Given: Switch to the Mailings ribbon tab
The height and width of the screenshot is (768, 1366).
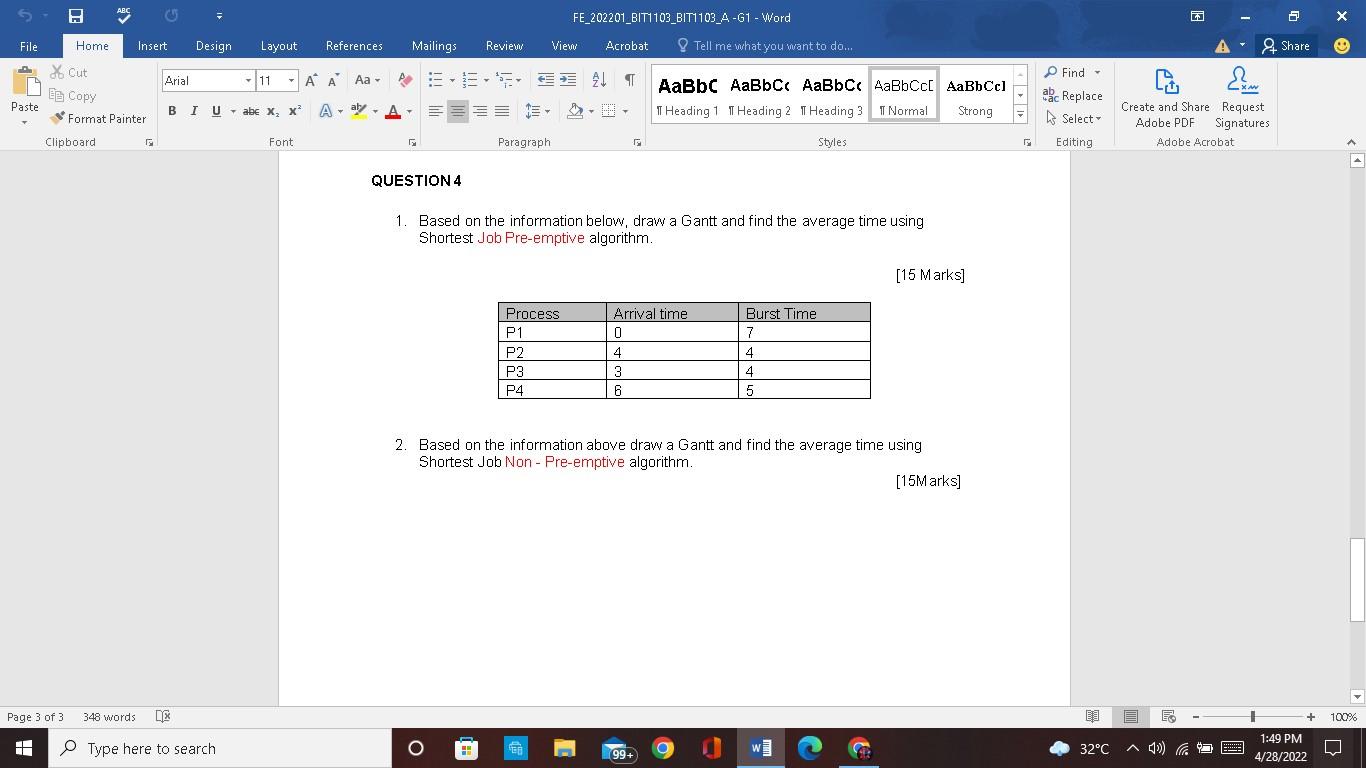Looking at the screenshot, I should click(x=433, y=45).
